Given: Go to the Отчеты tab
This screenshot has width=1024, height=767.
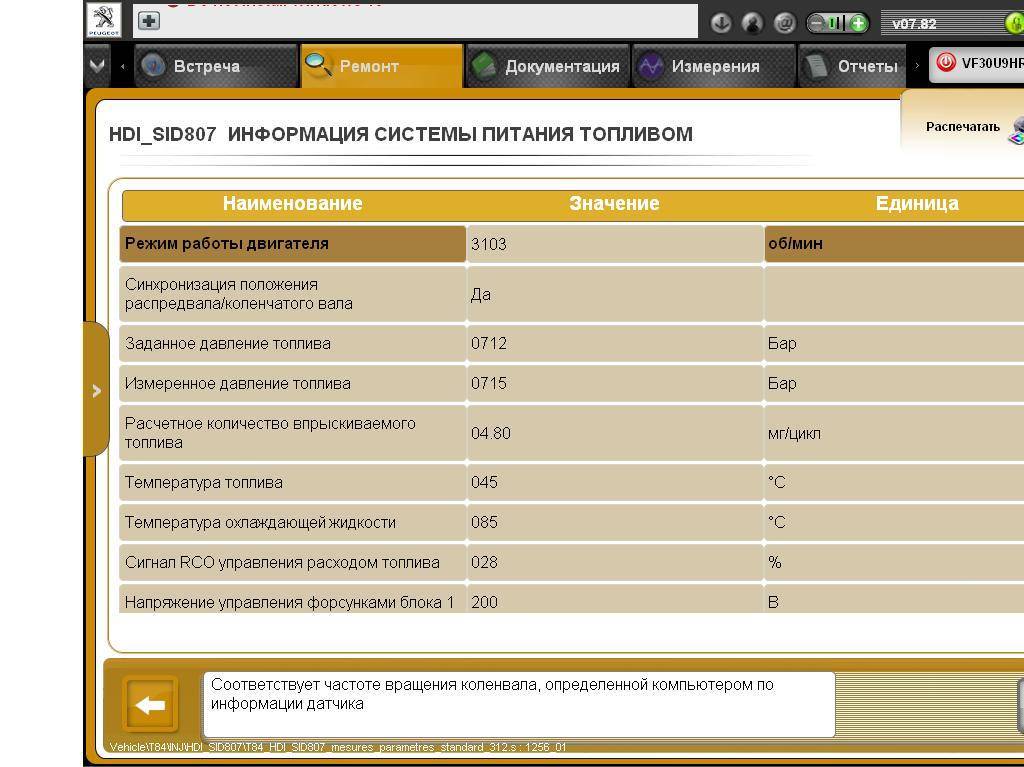Looking at the screenshot, I should [x=866, y=67].
